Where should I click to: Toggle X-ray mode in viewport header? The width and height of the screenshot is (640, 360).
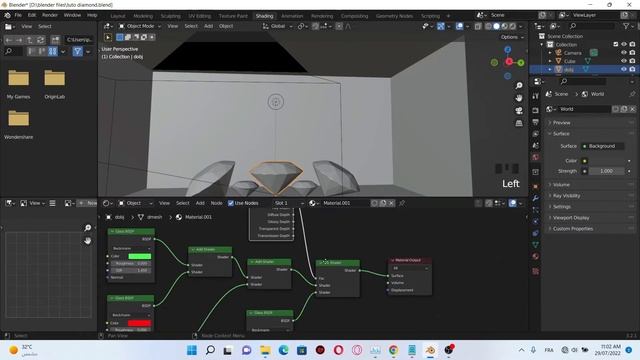tap(478, 26)
